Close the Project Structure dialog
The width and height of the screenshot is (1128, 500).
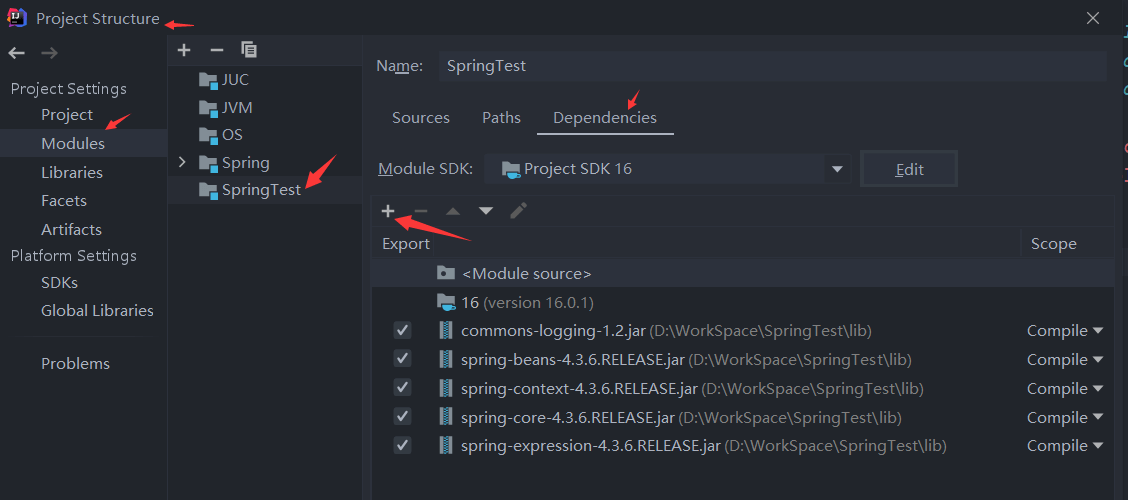click(x=1093, y=18)
